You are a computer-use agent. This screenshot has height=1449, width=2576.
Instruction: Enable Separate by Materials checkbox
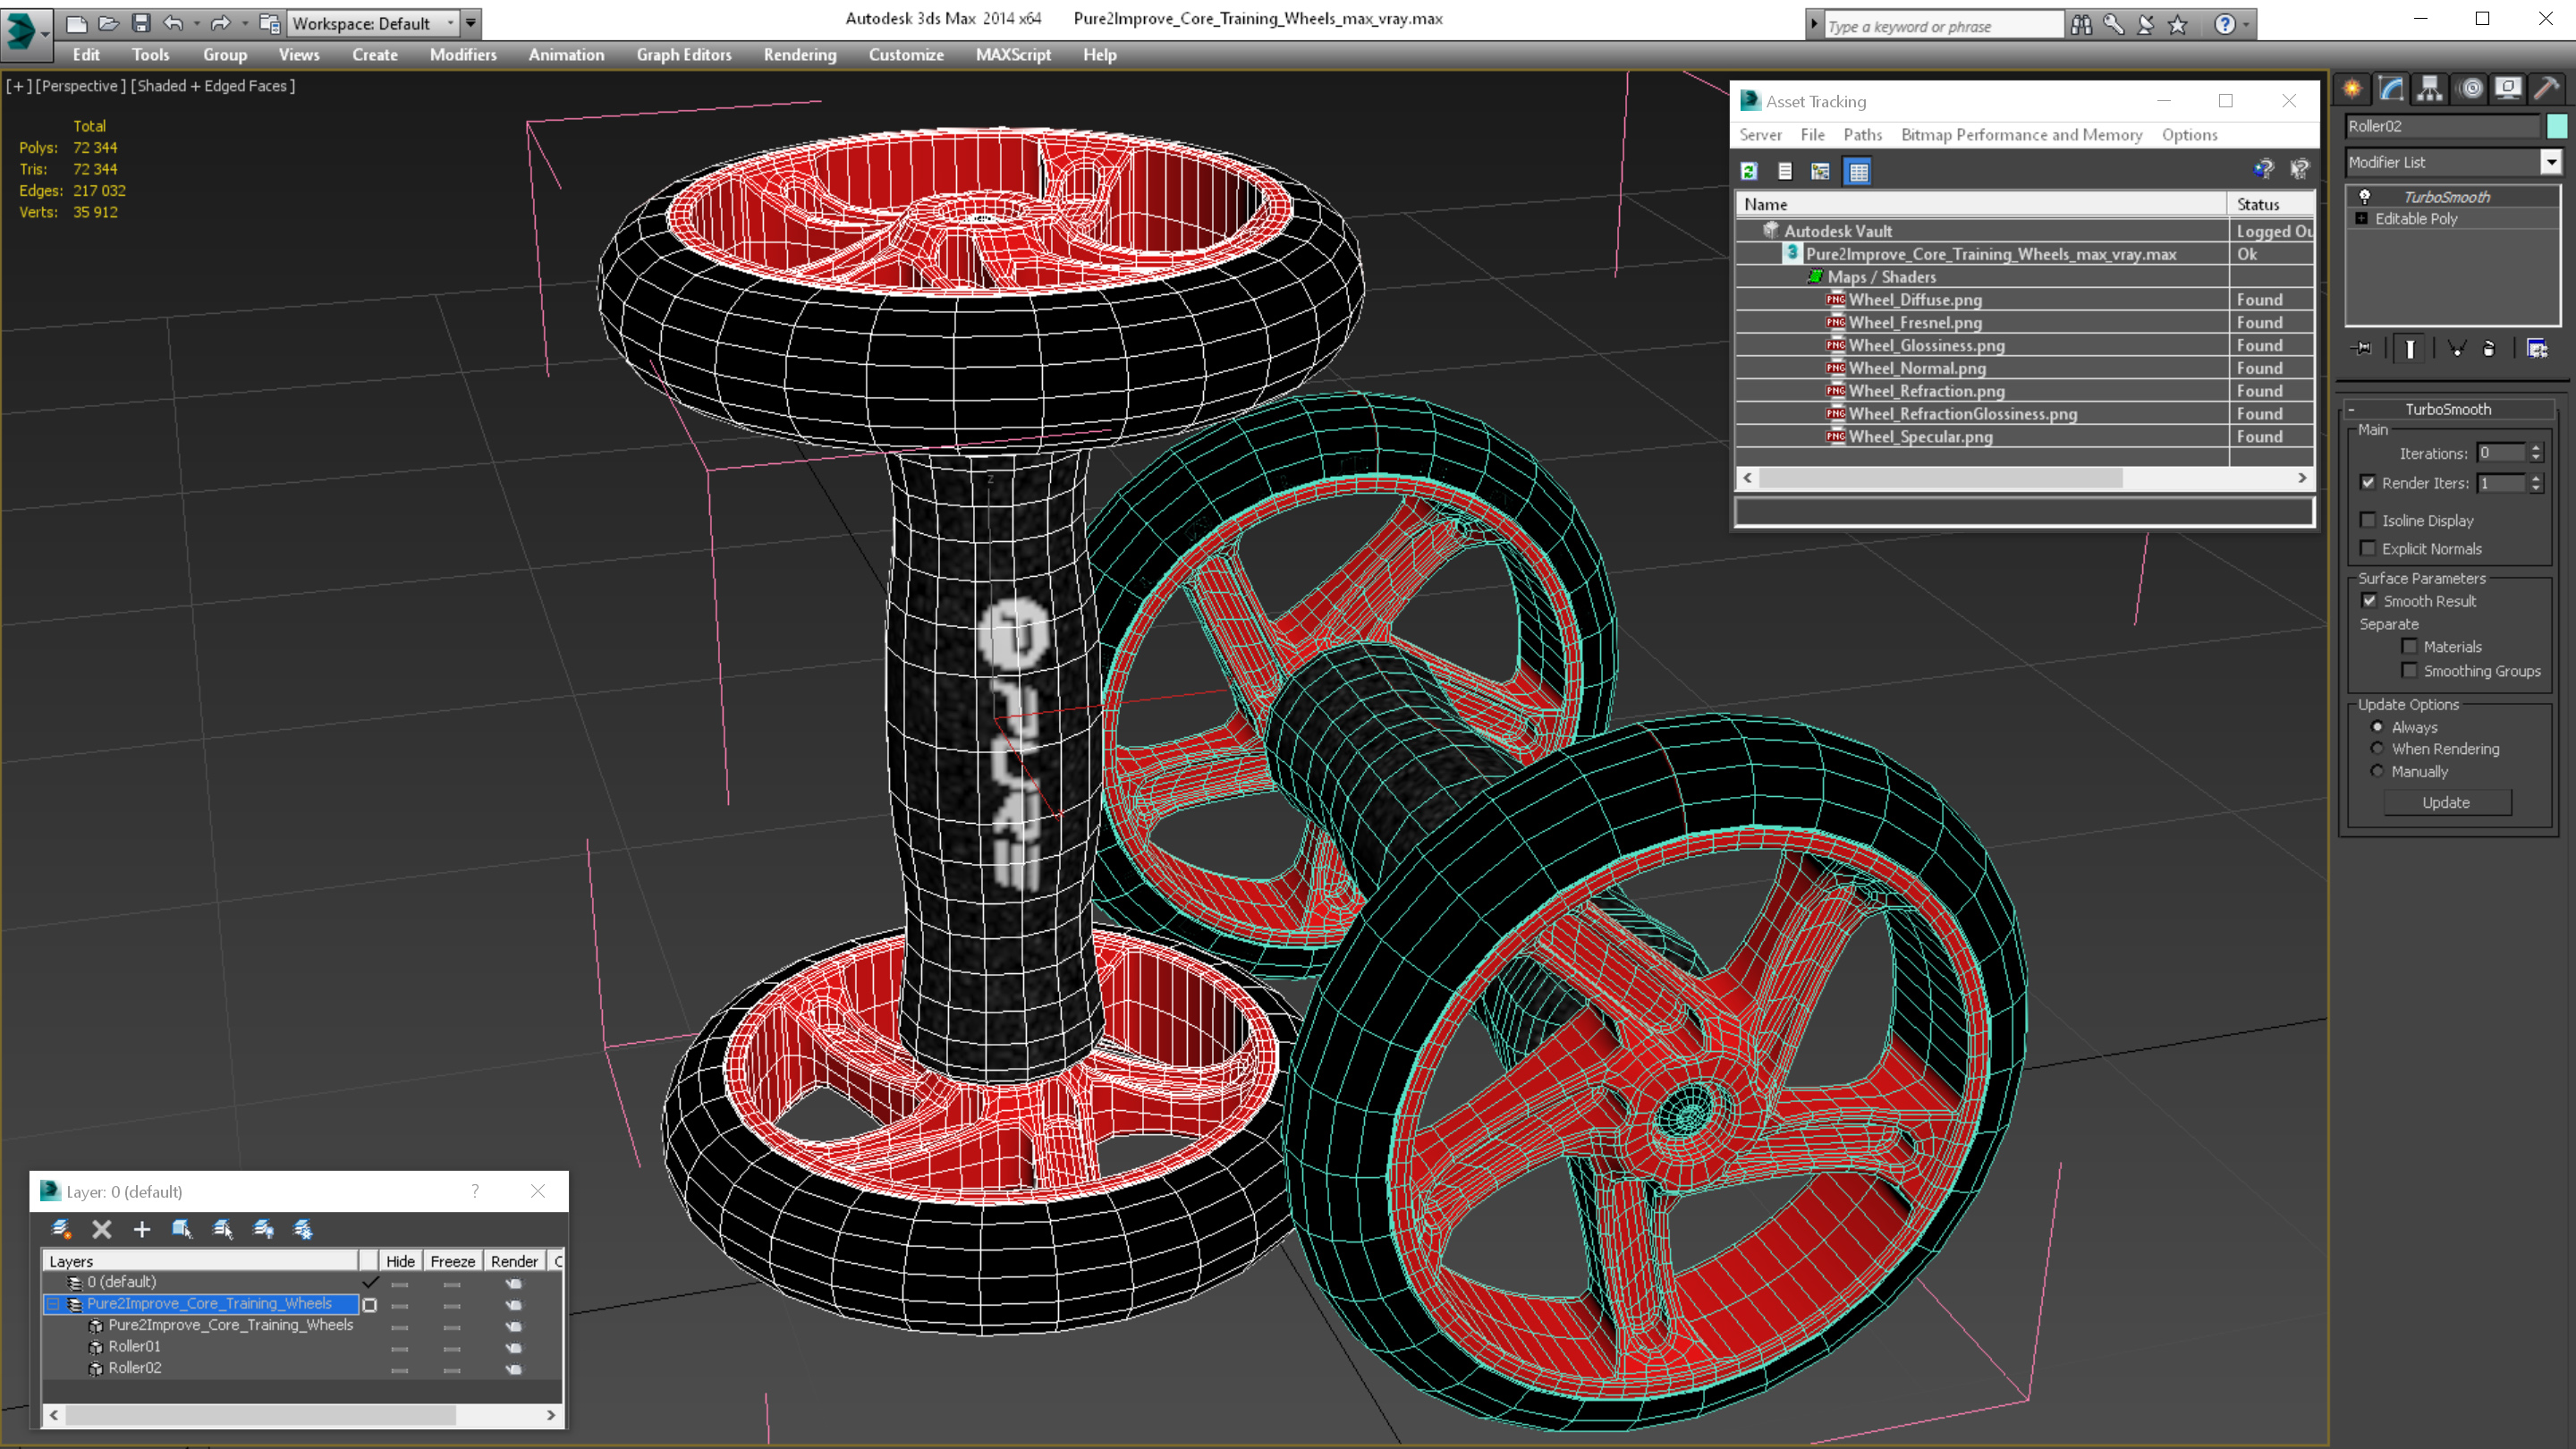[2409, 646]
